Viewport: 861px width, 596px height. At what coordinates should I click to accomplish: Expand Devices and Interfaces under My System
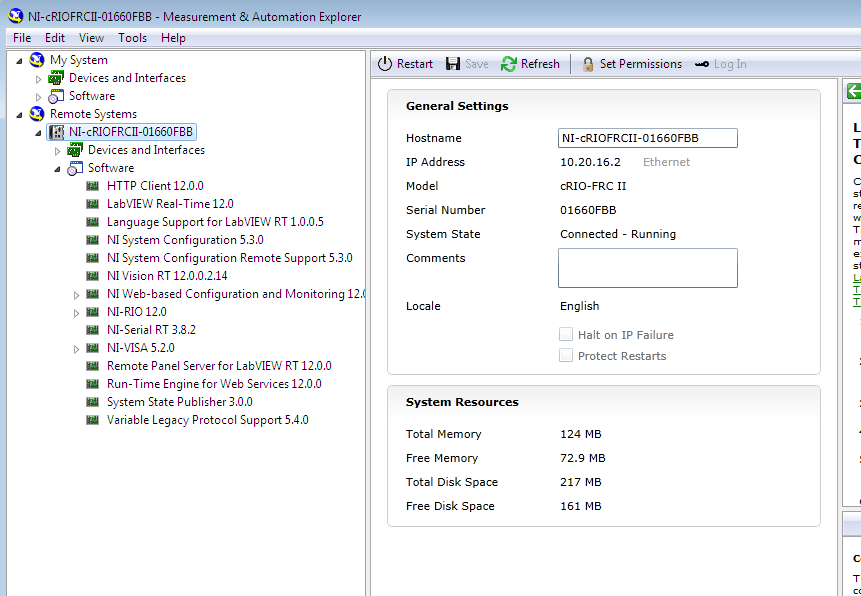(38, 79)
